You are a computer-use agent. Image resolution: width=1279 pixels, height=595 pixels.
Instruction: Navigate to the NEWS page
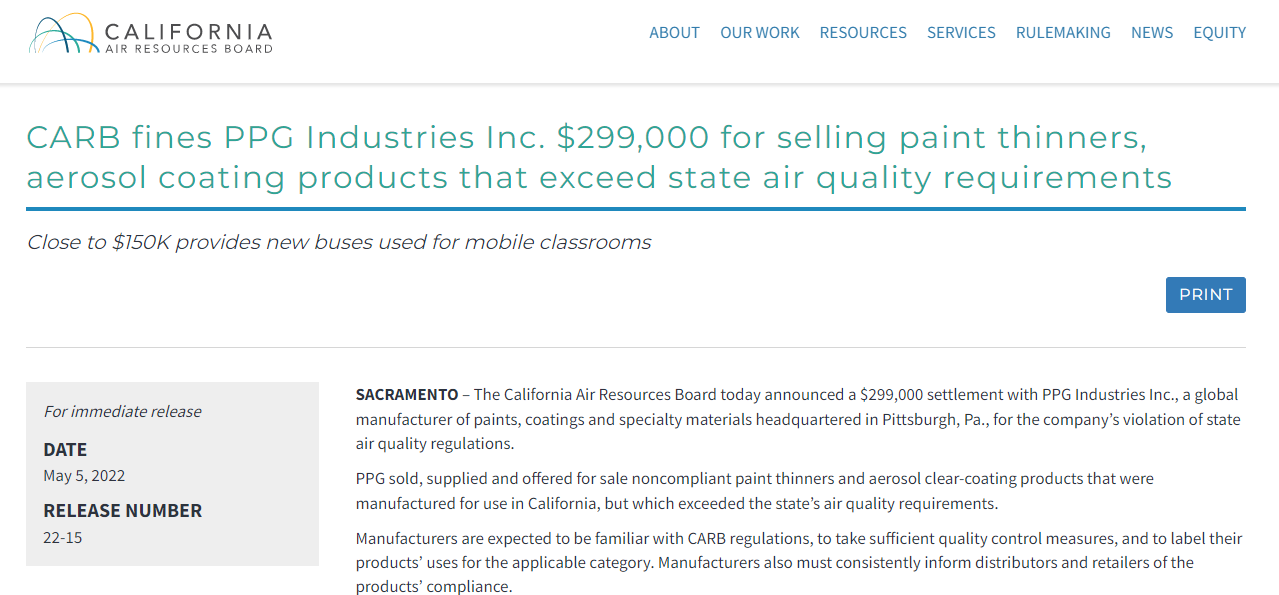pos(1152,33)
